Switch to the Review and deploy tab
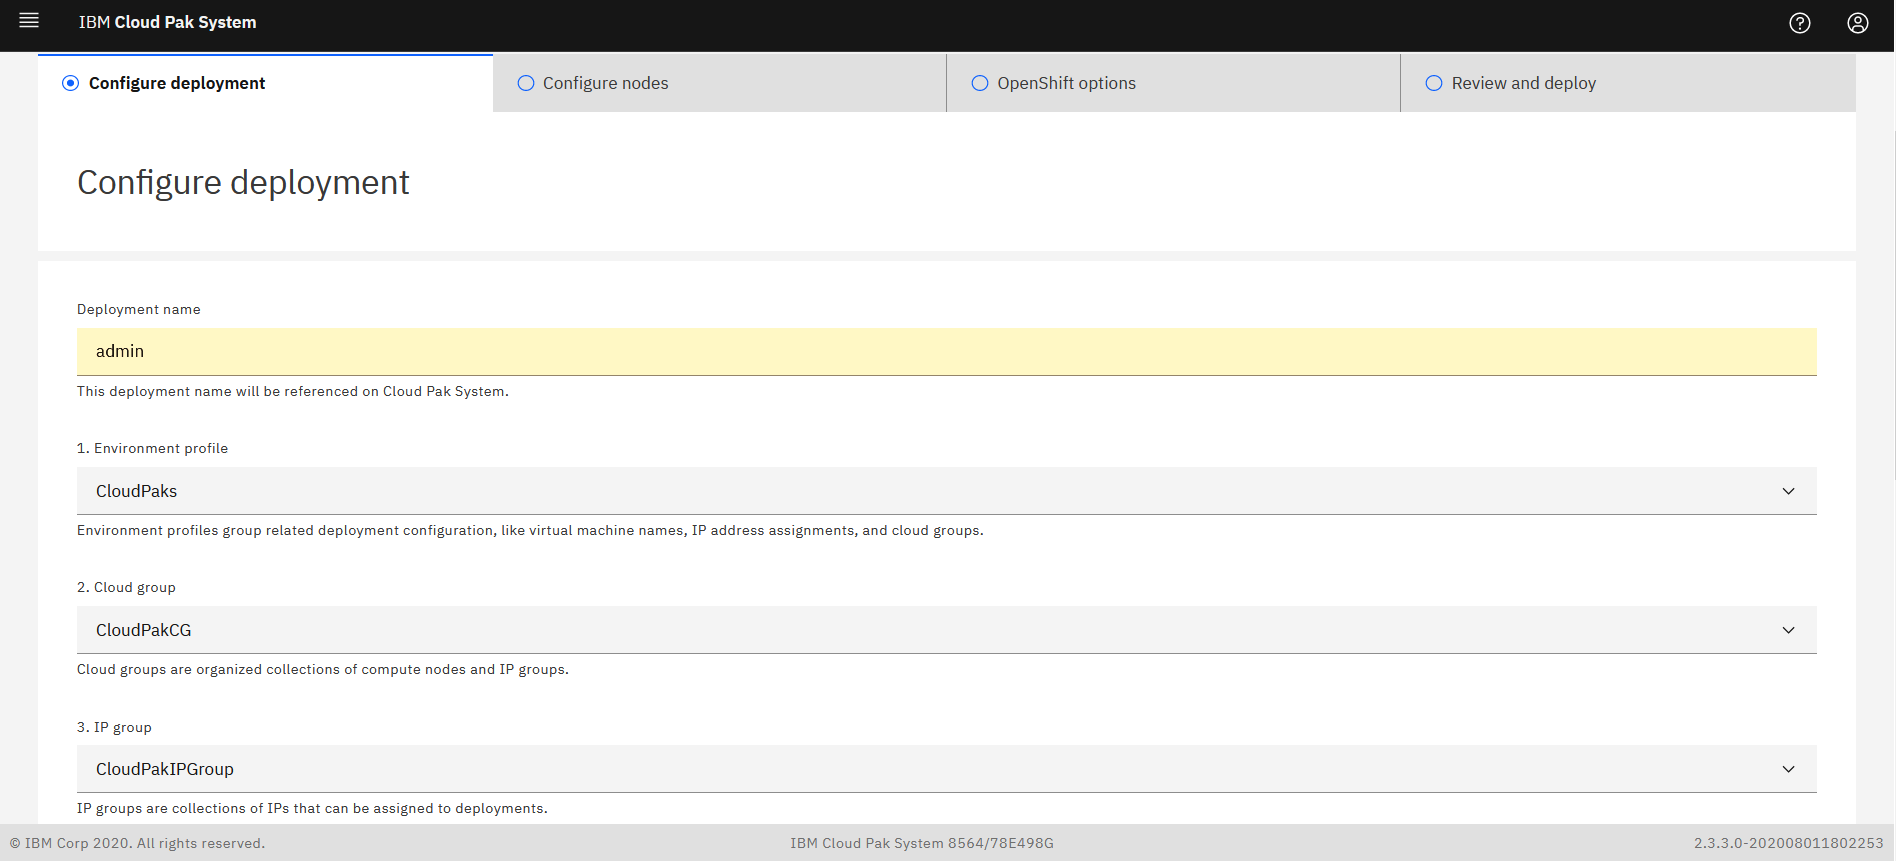Screen dimensions: 1896x861 [1628, 83]
